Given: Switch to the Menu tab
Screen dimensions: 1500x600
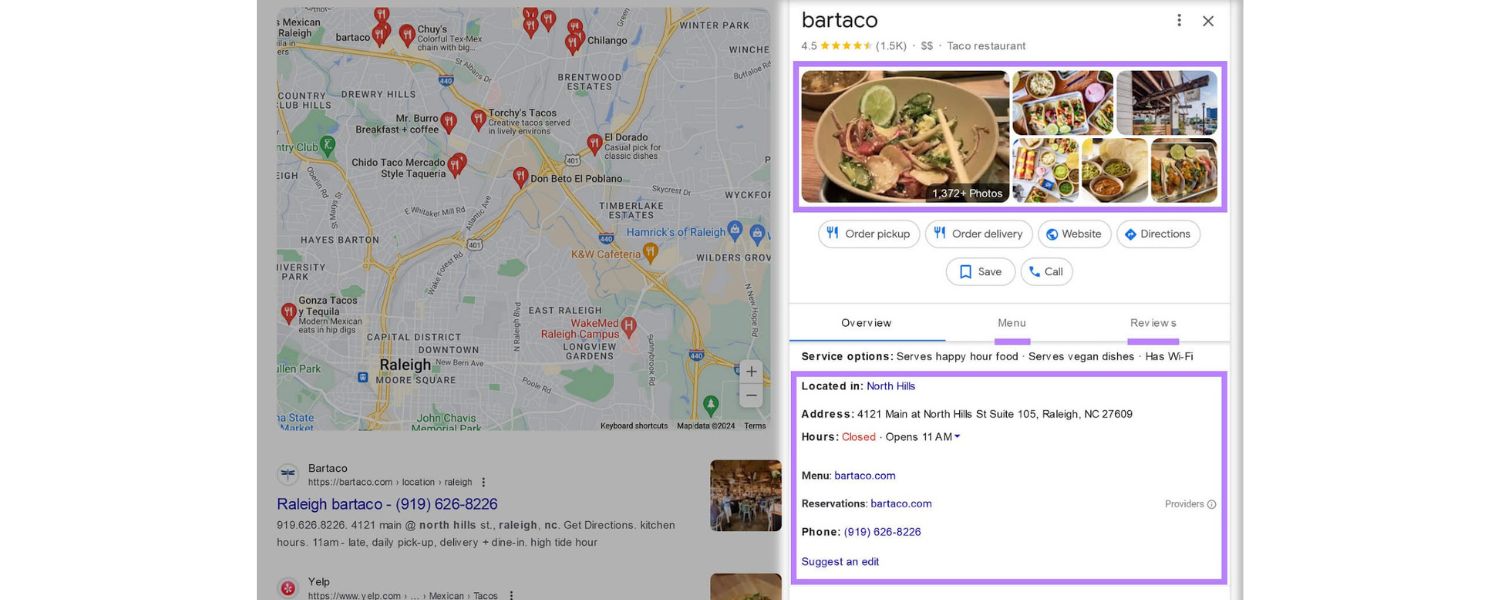Looking at the screenshot, I should point(1012,323).
